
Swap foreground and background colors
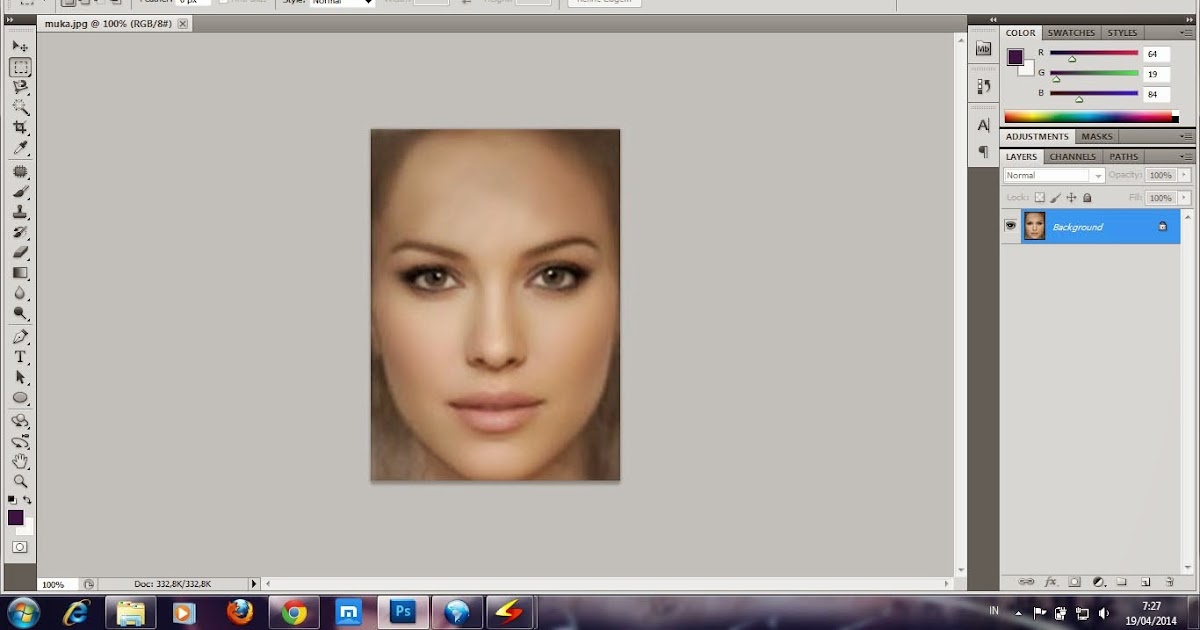27,499
